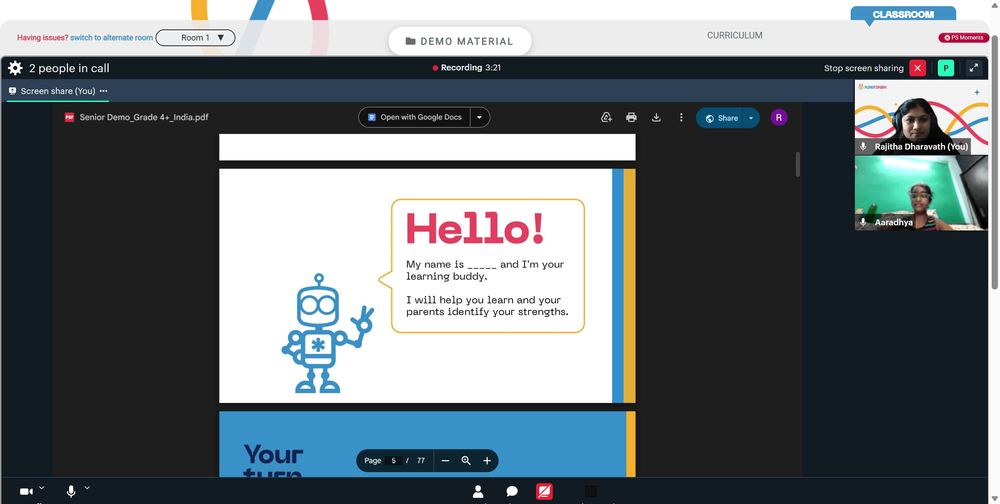Expand microphone options chevron

click(87, 488)
